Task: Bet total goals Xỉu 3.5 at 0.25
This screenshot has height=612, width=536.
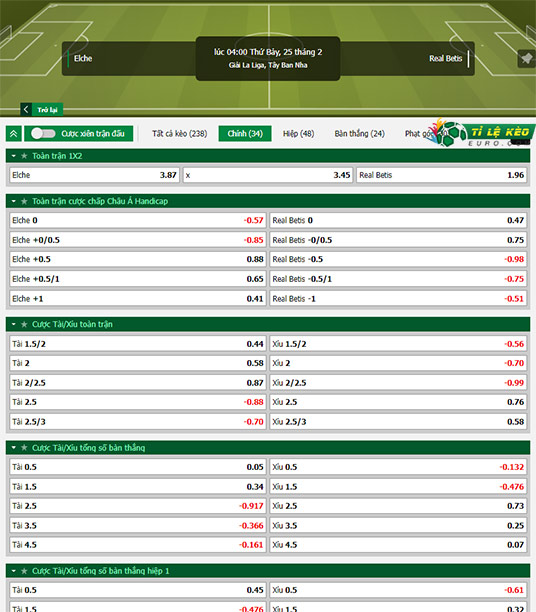Action: 398,525
